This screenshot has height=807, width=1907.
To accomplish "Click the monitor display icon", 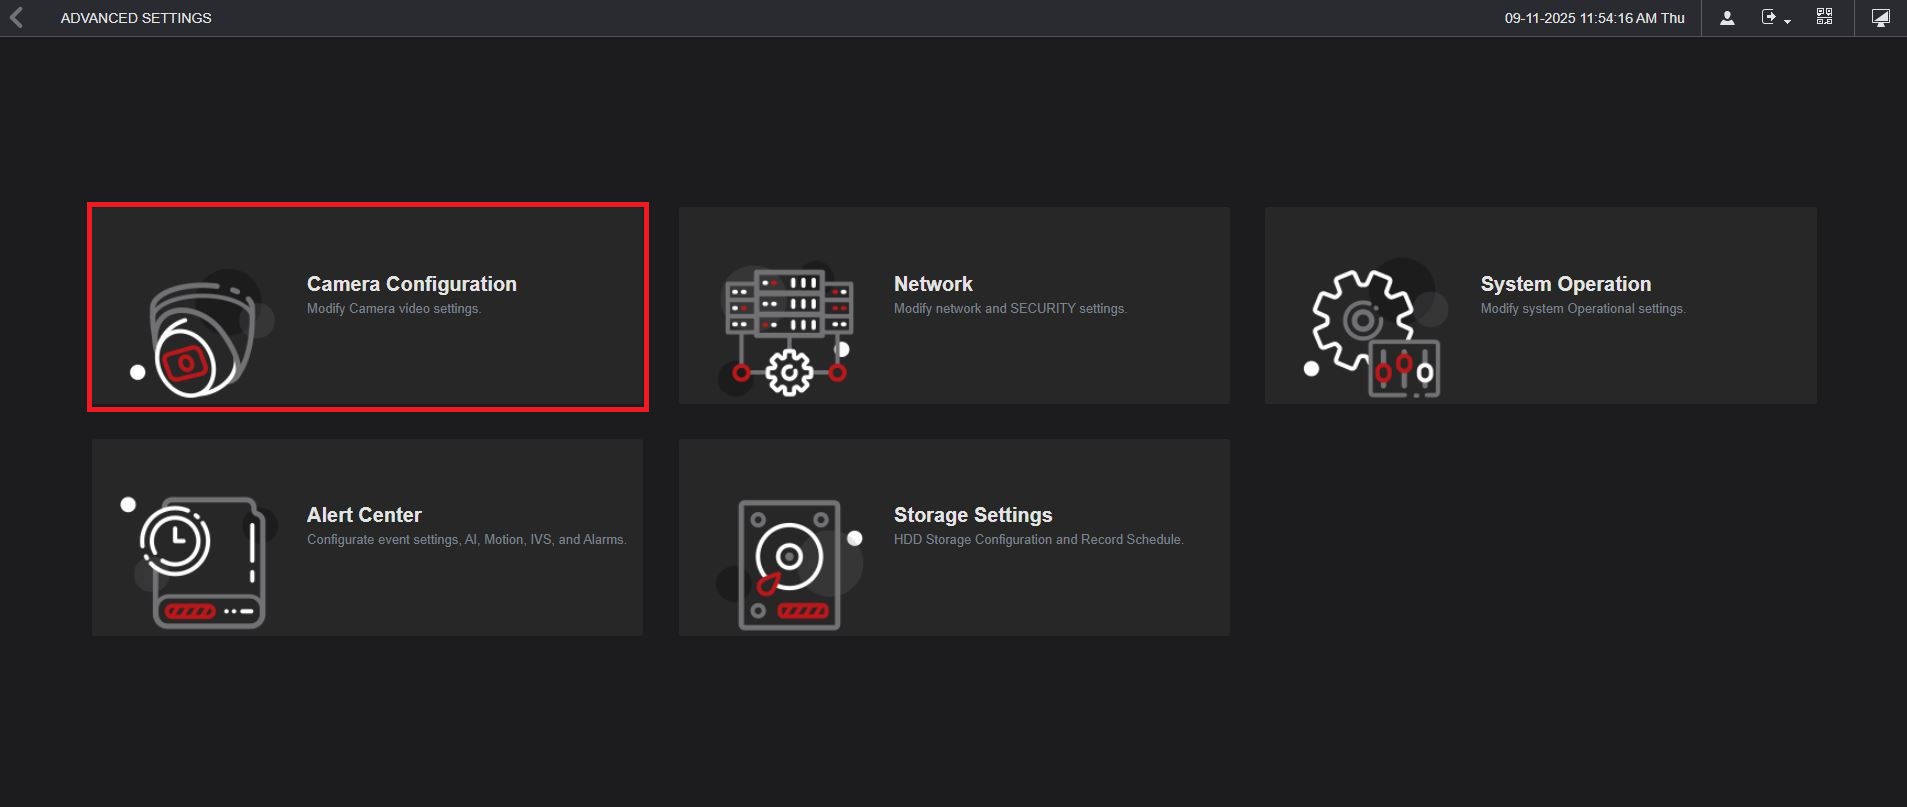I will coord(1880,18).
